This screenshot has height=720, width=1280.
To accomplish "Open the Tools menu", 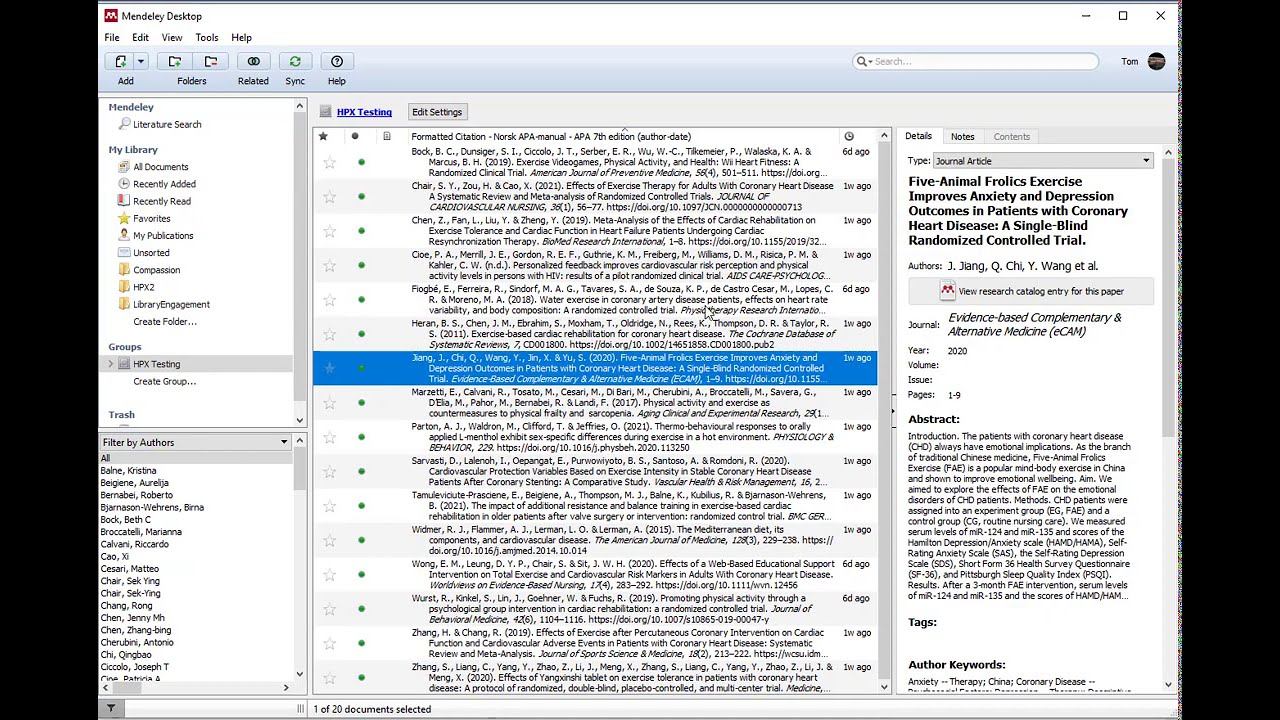I will pyautogui.click(x=207, y=38).
